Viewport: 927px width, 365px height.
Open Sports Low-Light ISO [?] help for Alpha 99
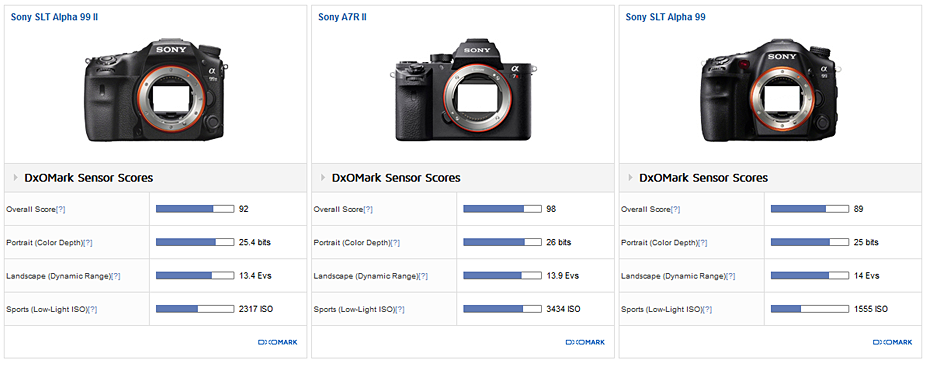(x=706, y=309)
